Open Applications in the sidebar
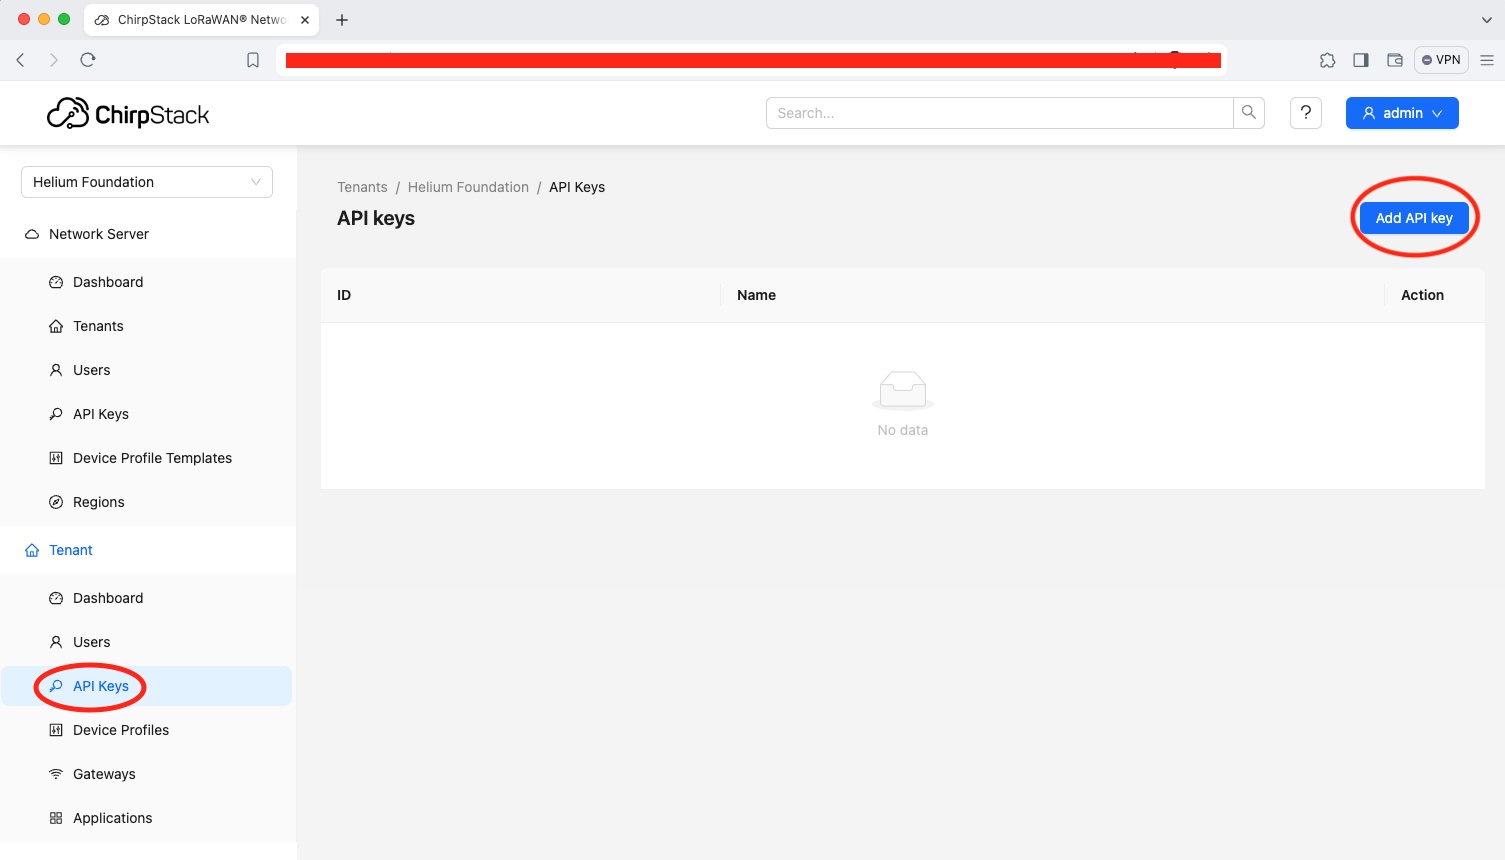 click(112, 818)
